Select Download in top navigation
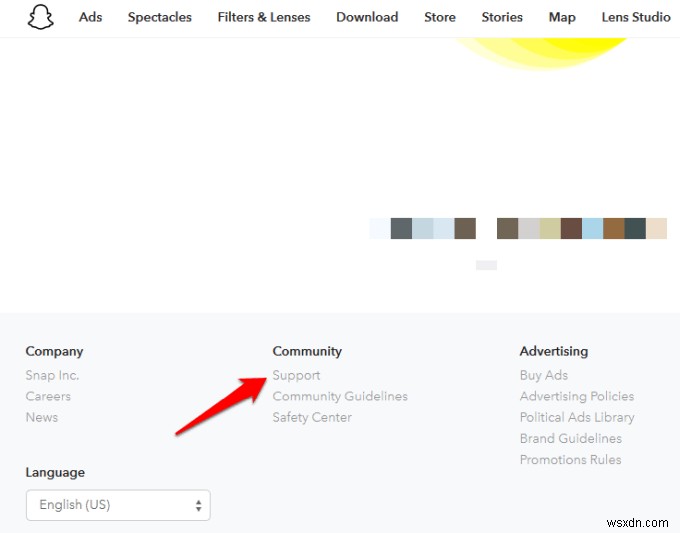This screenshot has width=680, height=533. [367, 17]
